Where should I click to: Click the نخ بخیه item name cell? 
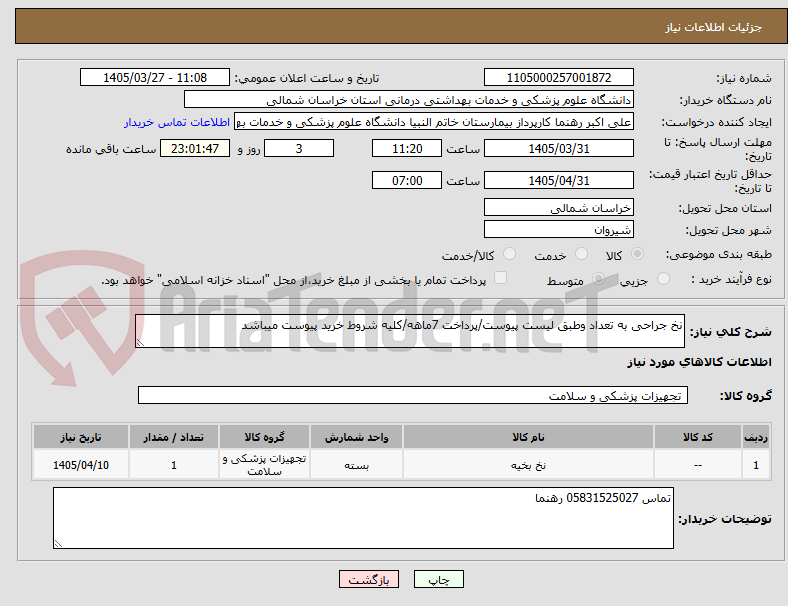(x=528, y=465)
